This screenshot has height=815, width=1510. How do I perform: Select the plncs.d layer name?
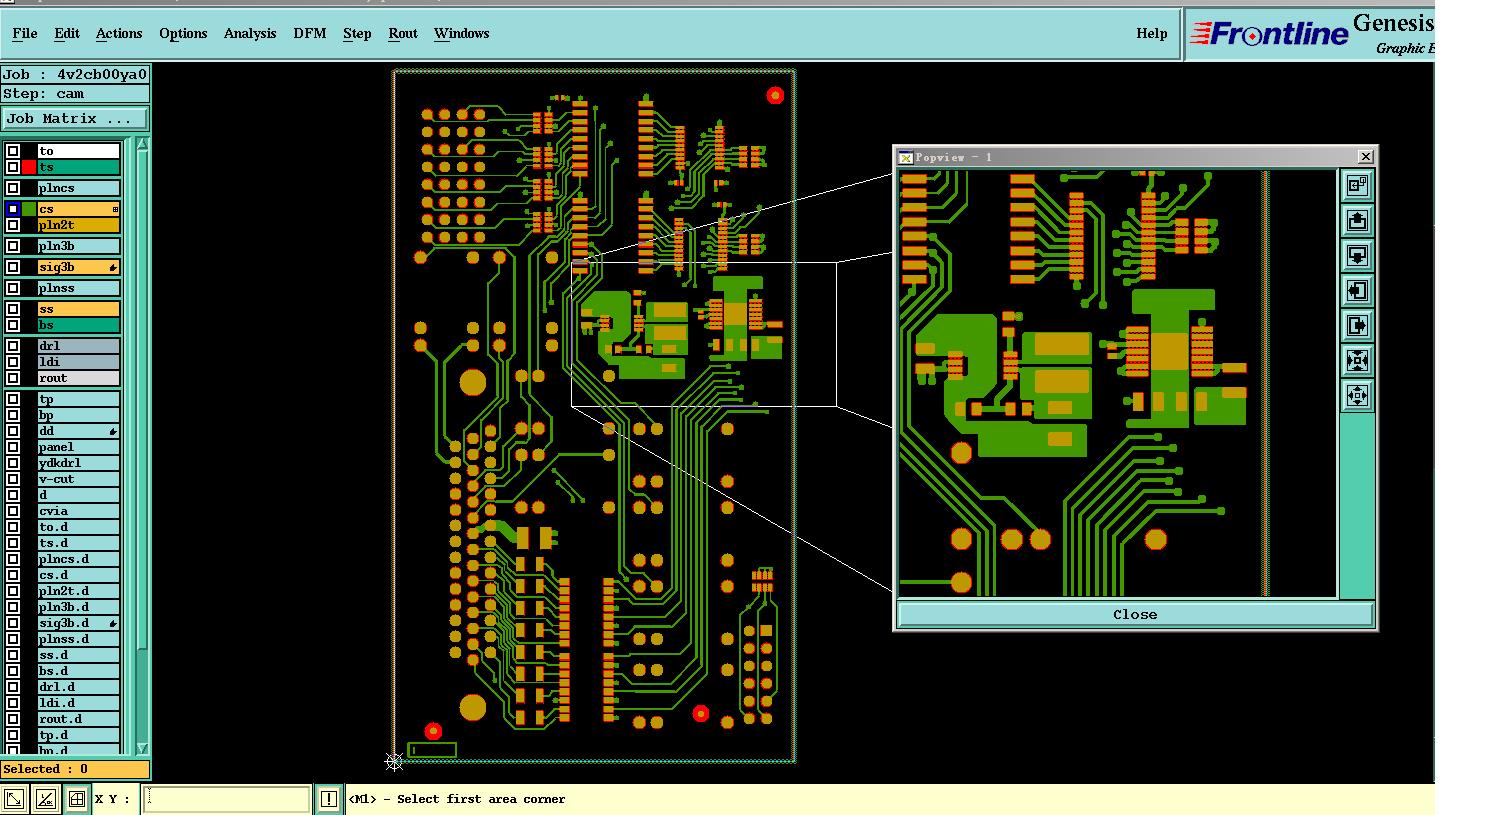coord(78,559)
